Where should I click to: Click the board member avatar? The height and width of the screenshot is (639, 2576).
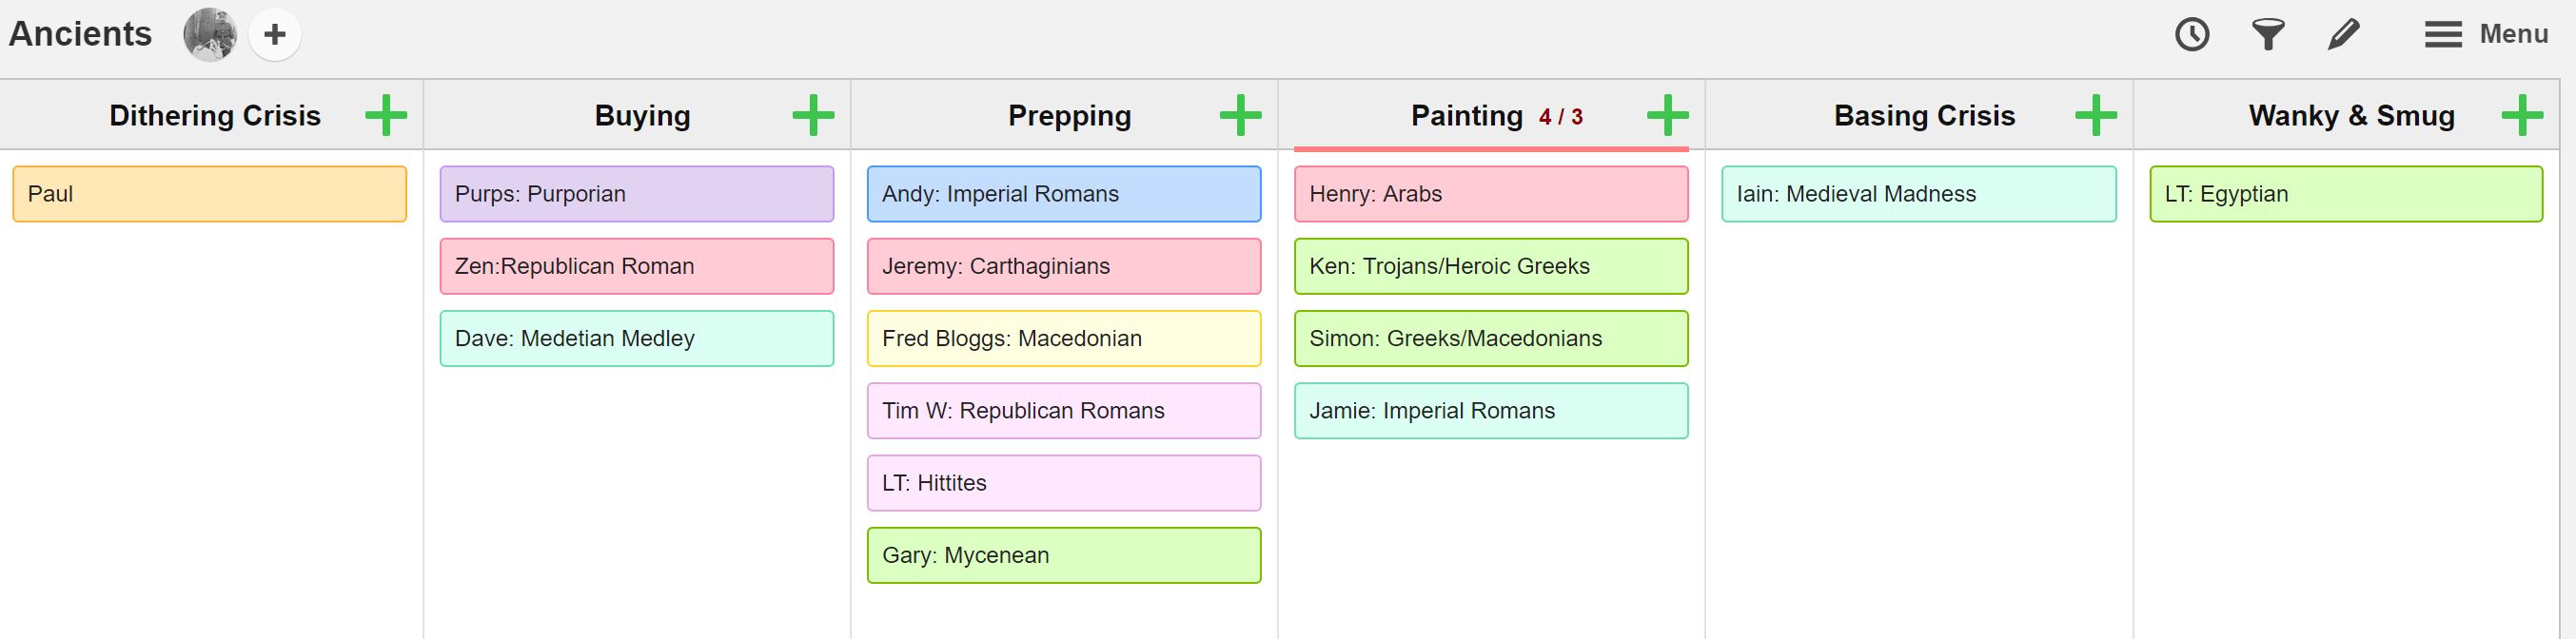[x=210, y=35]
